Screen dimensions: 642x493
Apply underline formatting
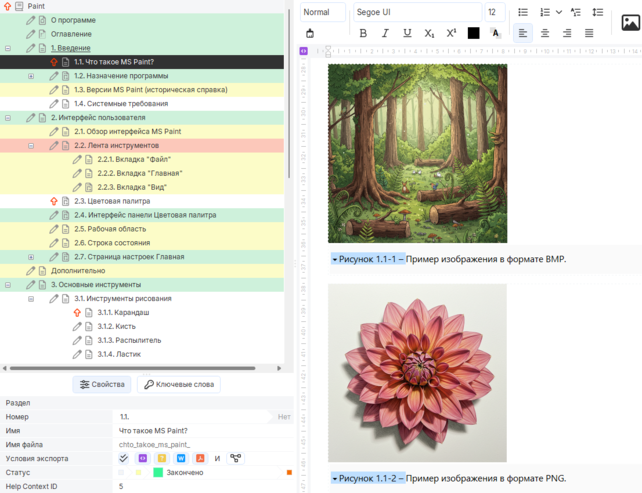pos(407,33)
